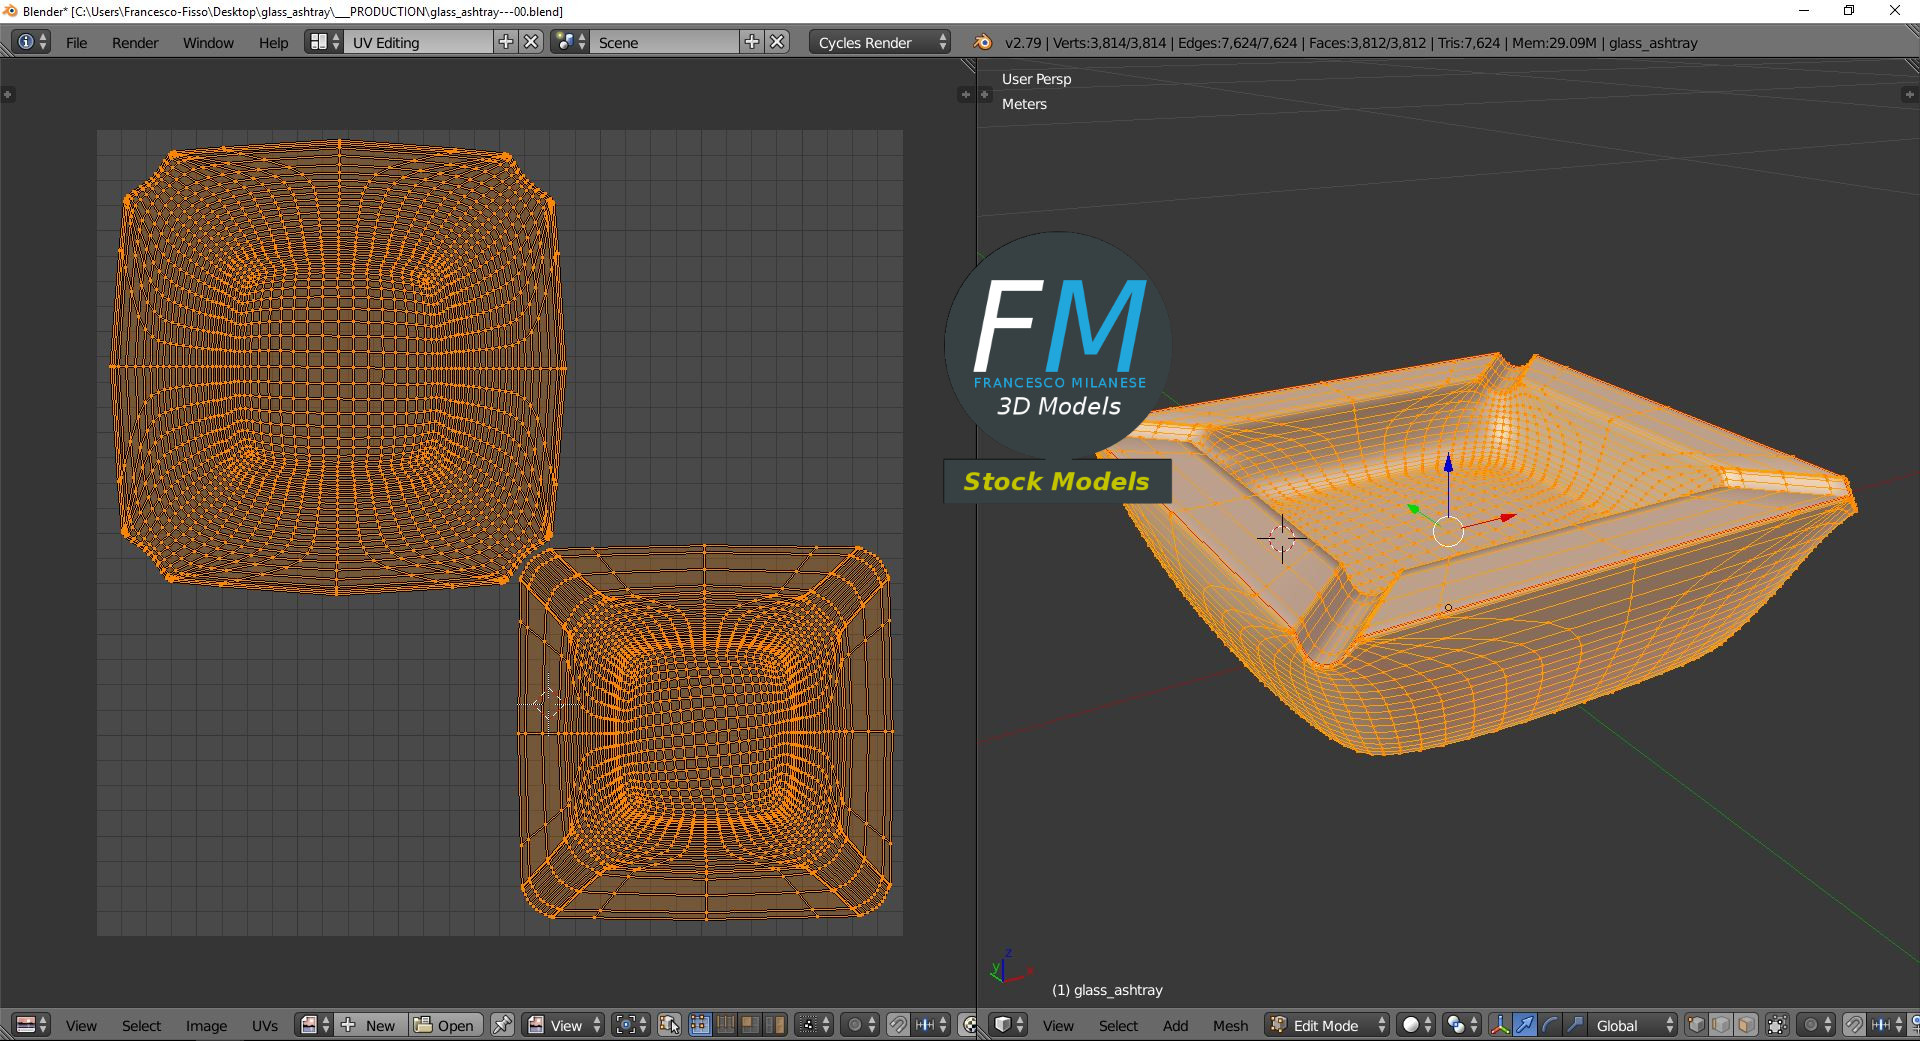Open the Global transform orientation dropdown
The width and height of the screenshot is (1920, 1041).
click(x=1632, y=1025)
